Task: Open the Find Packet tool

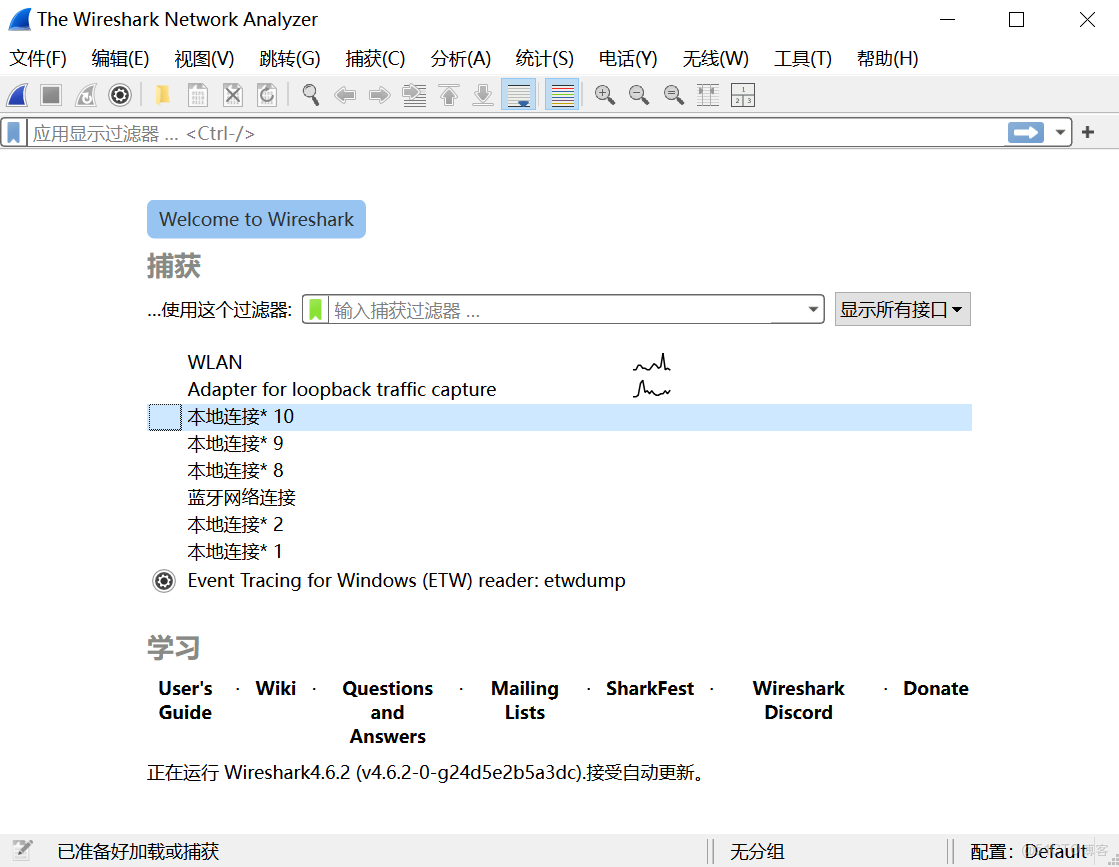Action: coord(310,95)
